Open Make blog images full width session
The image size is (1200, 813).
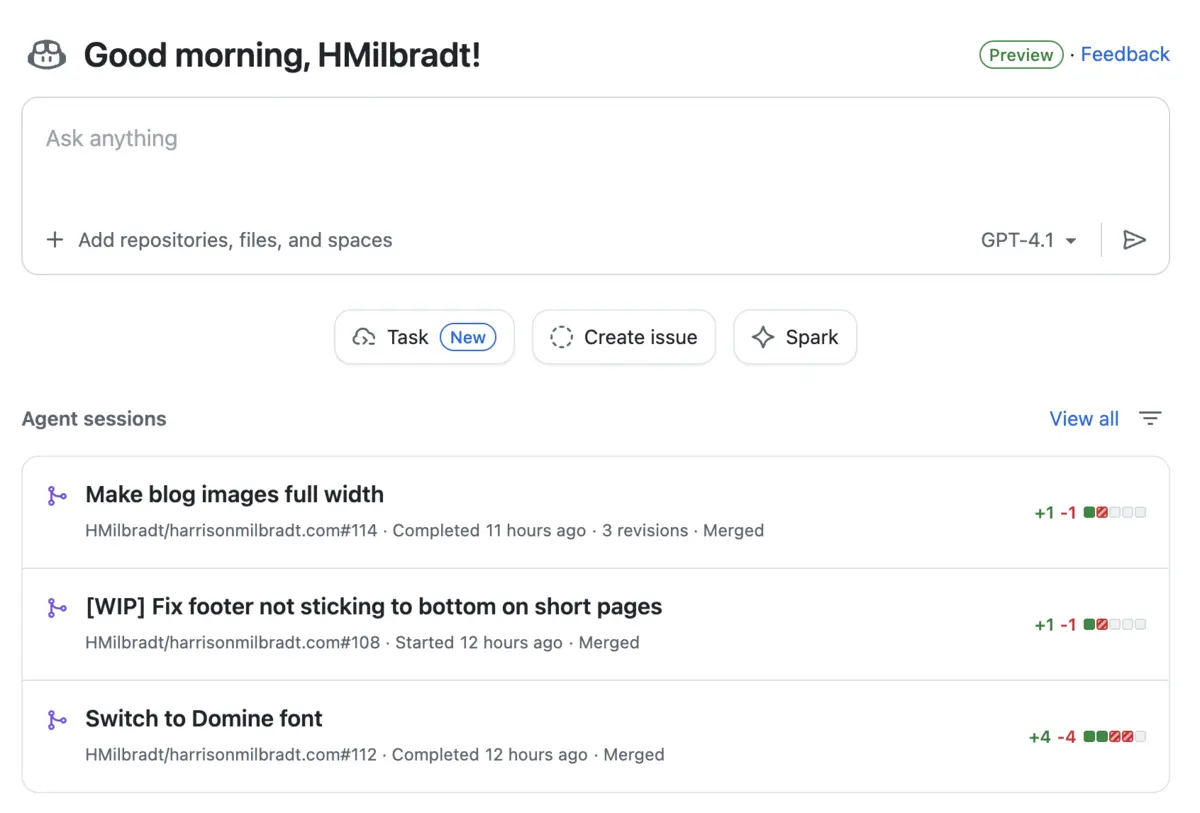click(x=235, y=494)
